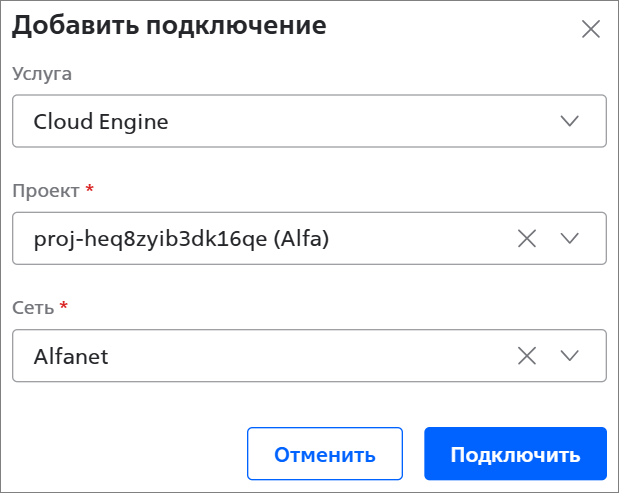Click empty space inside the Проект combo box
Image resolution: width=619 pixels, height=493 pixels.
(420, 238)
